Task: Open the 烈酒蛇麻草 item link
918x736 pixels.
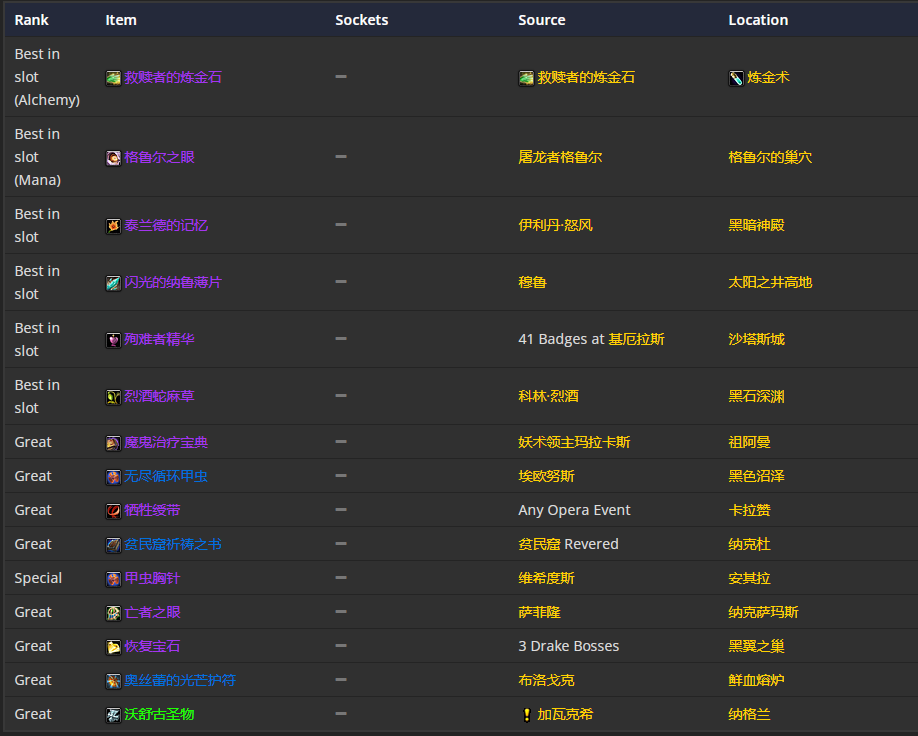Action: [159, 396]
